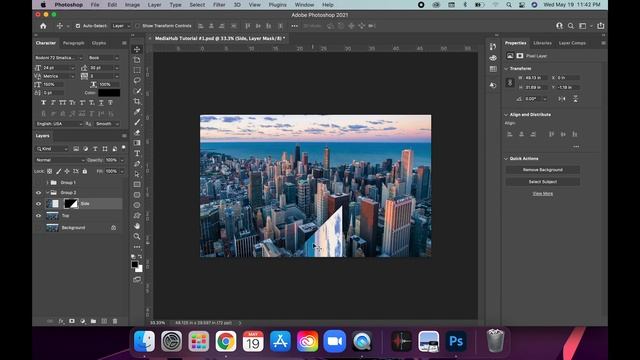Viewport: 640px width, 360px height.
Task: Switch to the Paragraph tab
Action: tap(73, 43)
